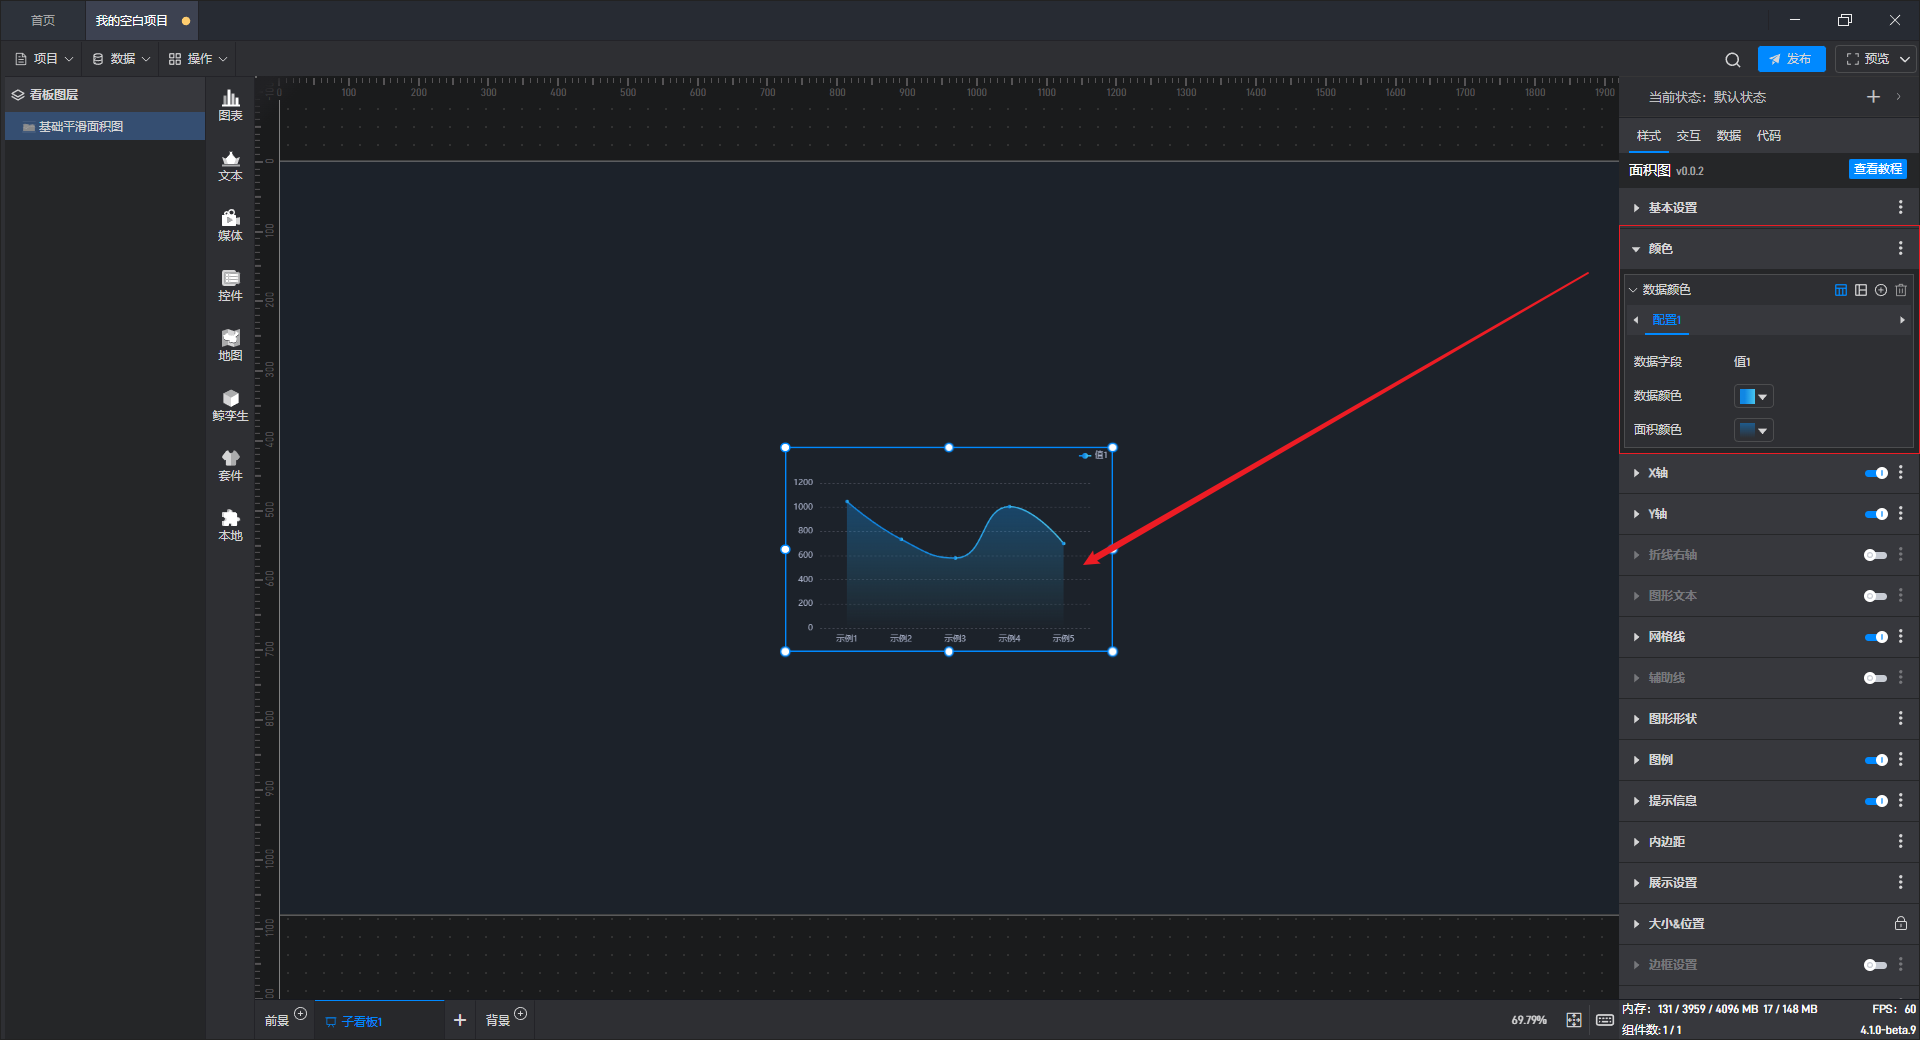Switch to the 代码 tab
1920x1040 pixels.
(1769, 136)
